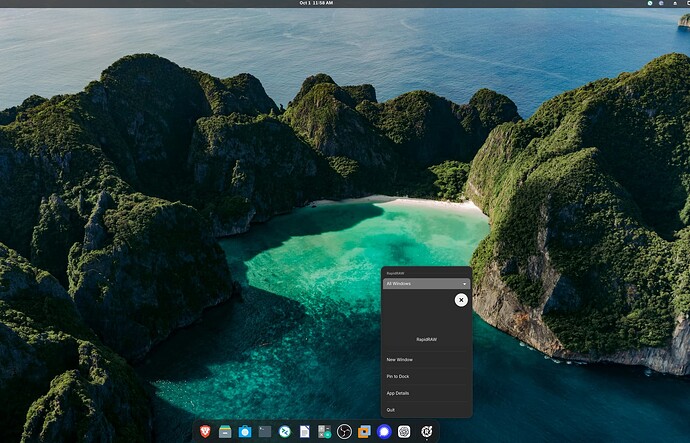The height and width of the screenshot is (443, 690).
Task: Choose Quit in the RapidRAW menu
Action: tap(426, 410)
